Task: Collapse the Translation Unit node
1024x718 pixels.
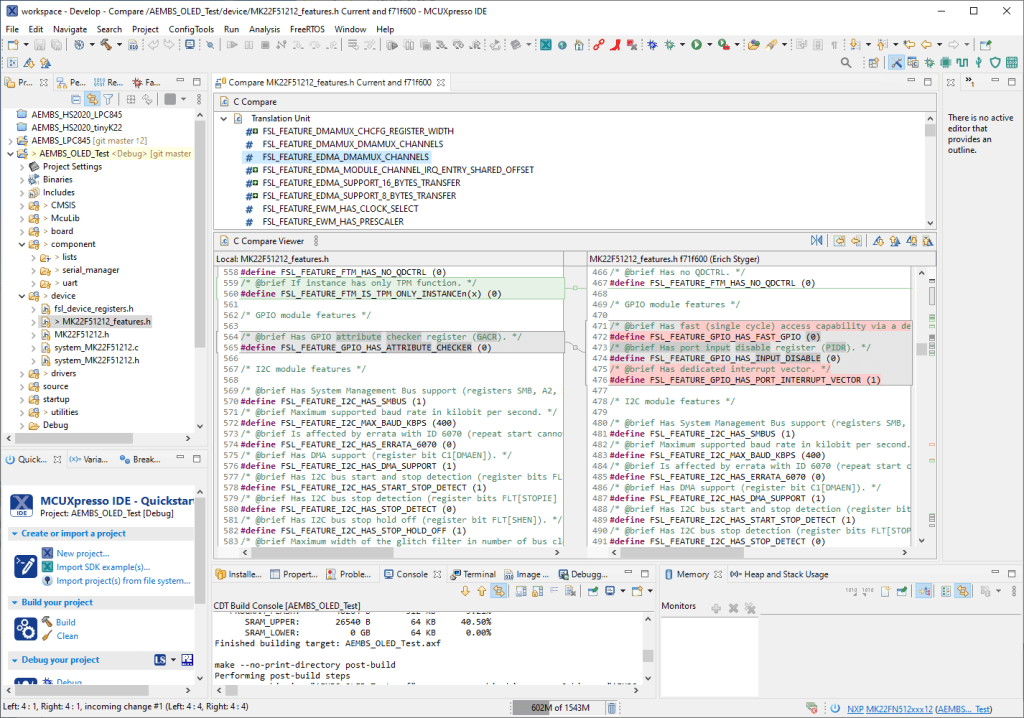Action: 223,118
